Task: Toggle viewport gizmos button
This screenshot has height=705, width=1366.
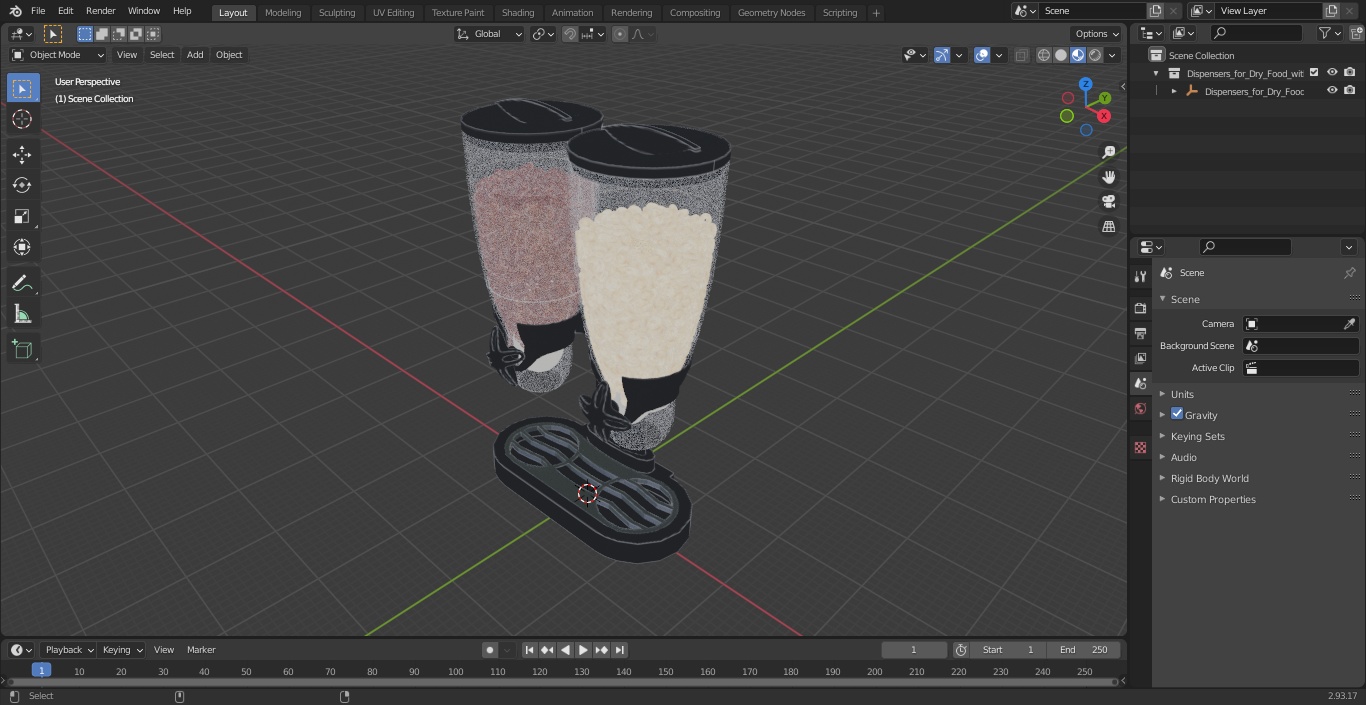Action: pos(942,55)
